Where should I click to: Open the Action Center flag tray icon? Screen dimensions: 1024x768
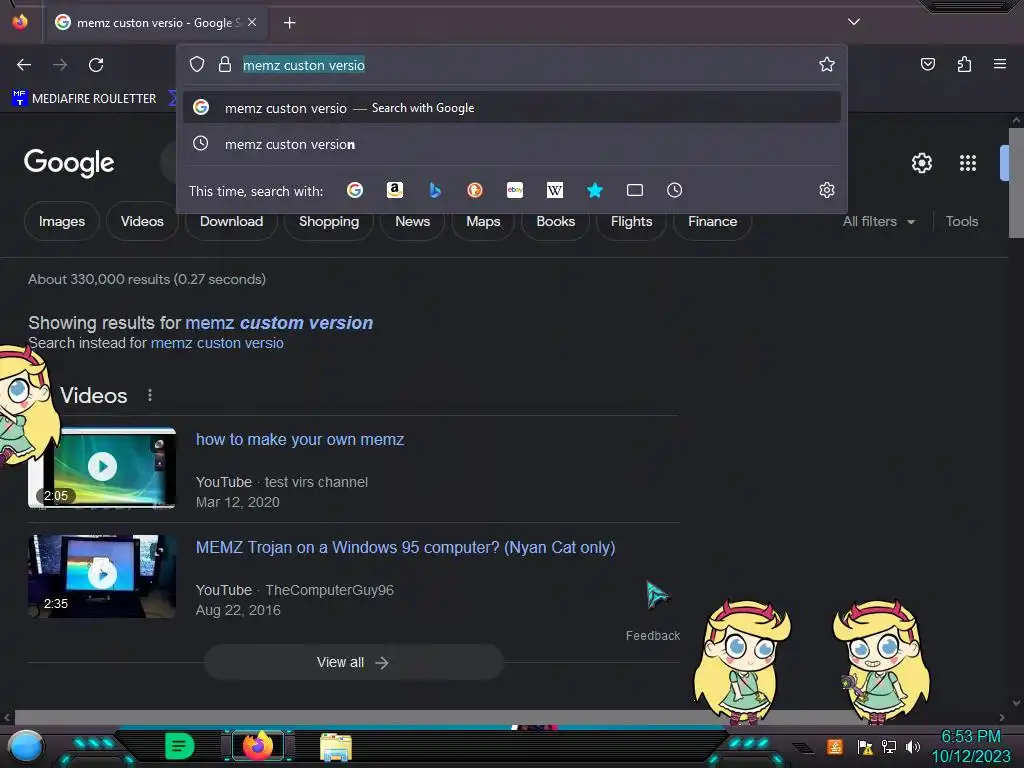[x=865, y=746]
